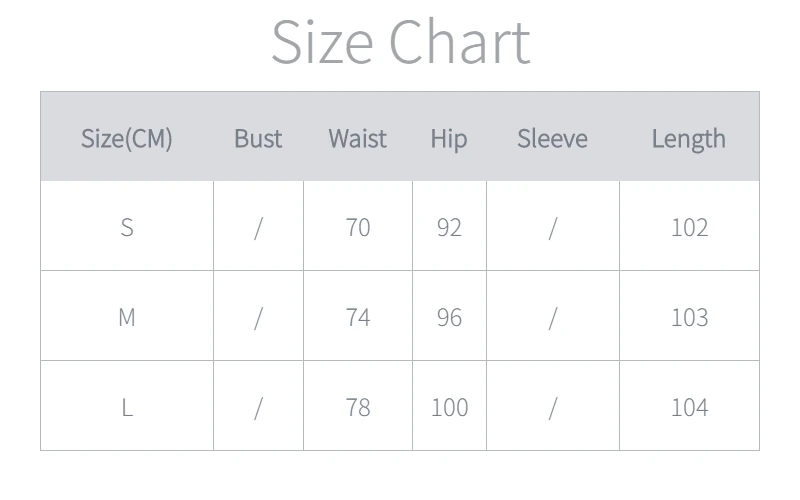The width and height of the screenshot is (800, 500).
Task: Click the L size row label
Action: coord(127,407)
